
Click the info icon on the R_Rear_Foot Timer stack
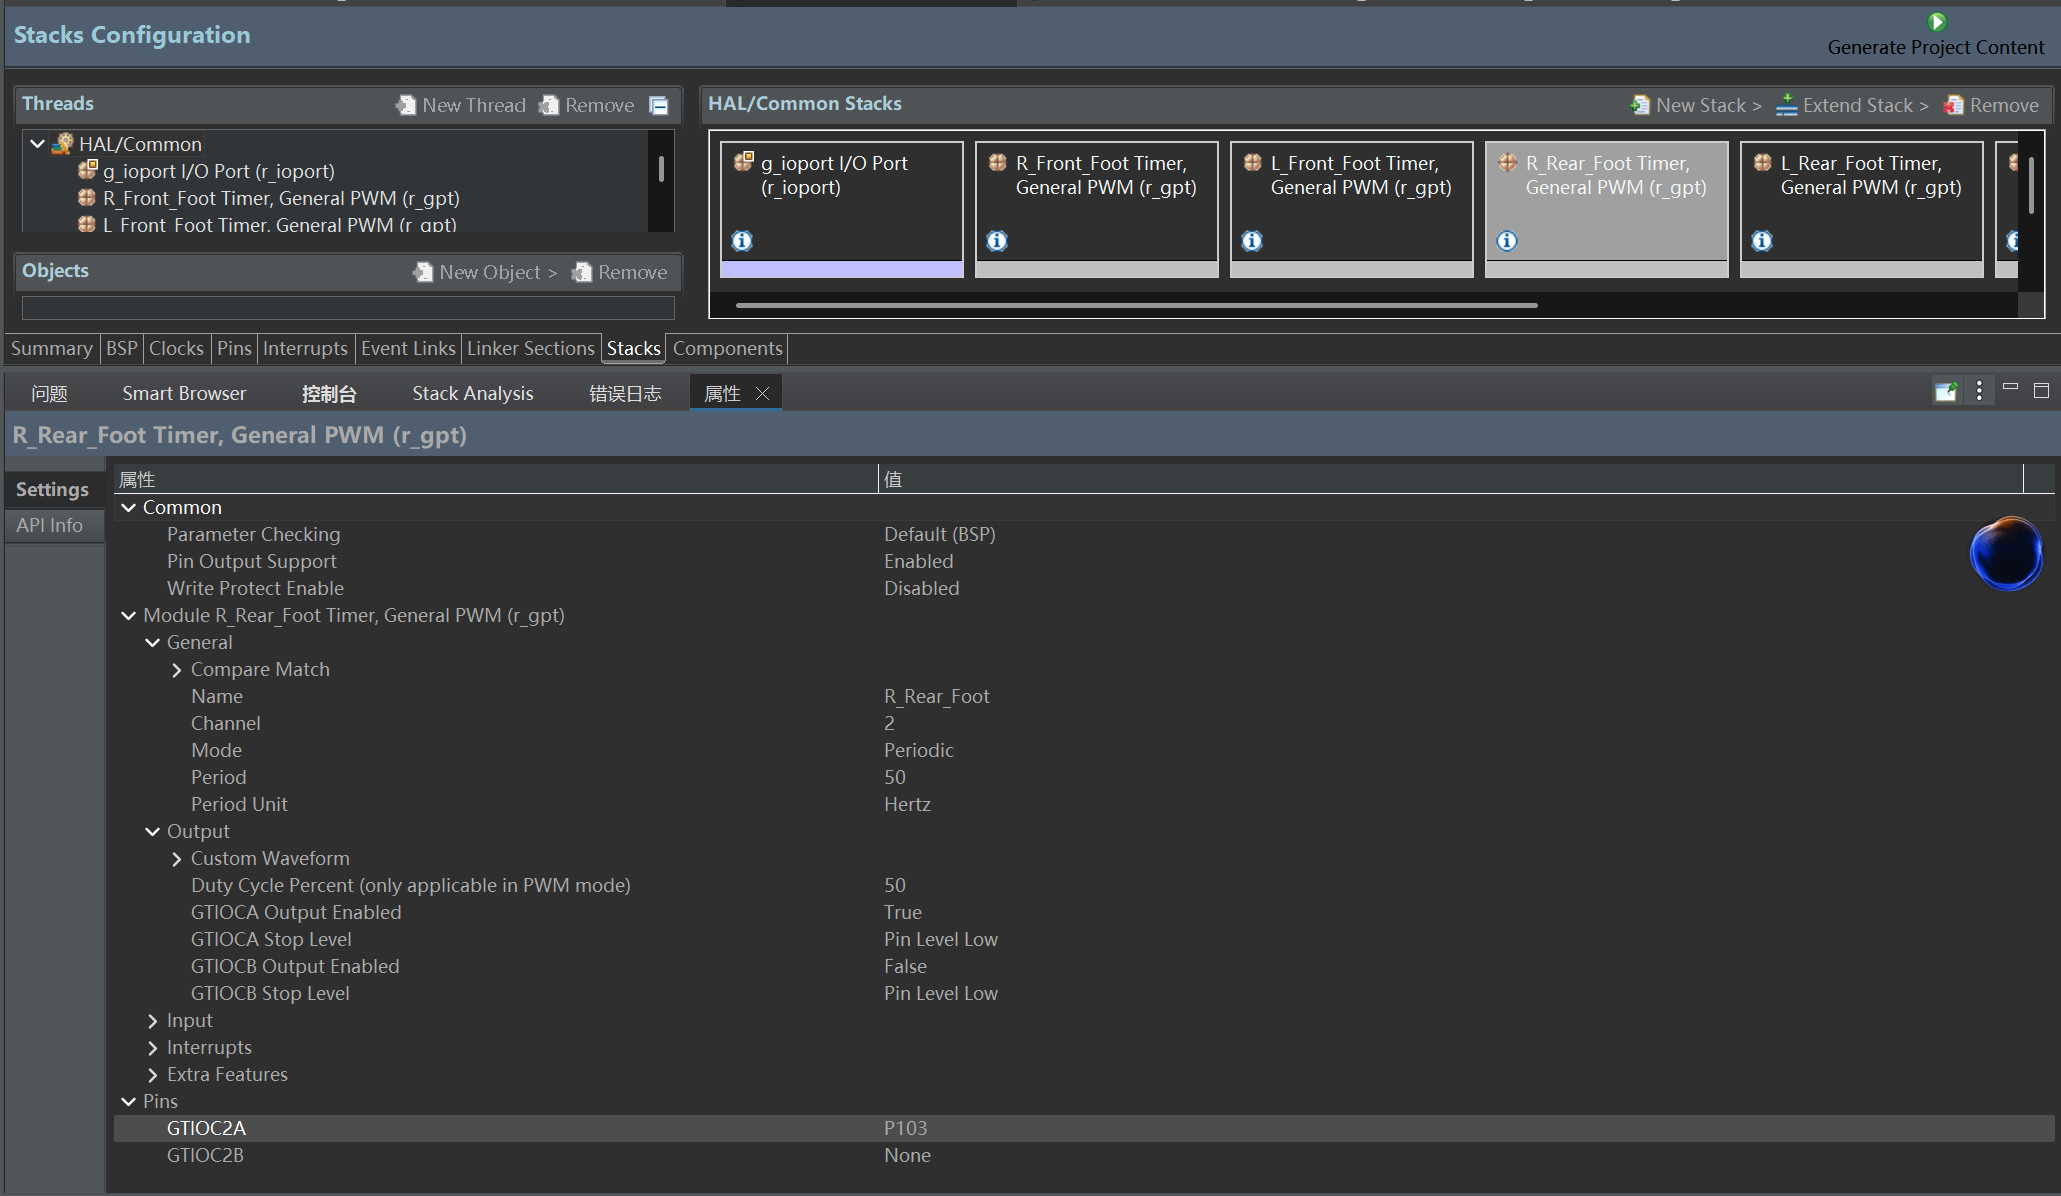pos(1507,241)
